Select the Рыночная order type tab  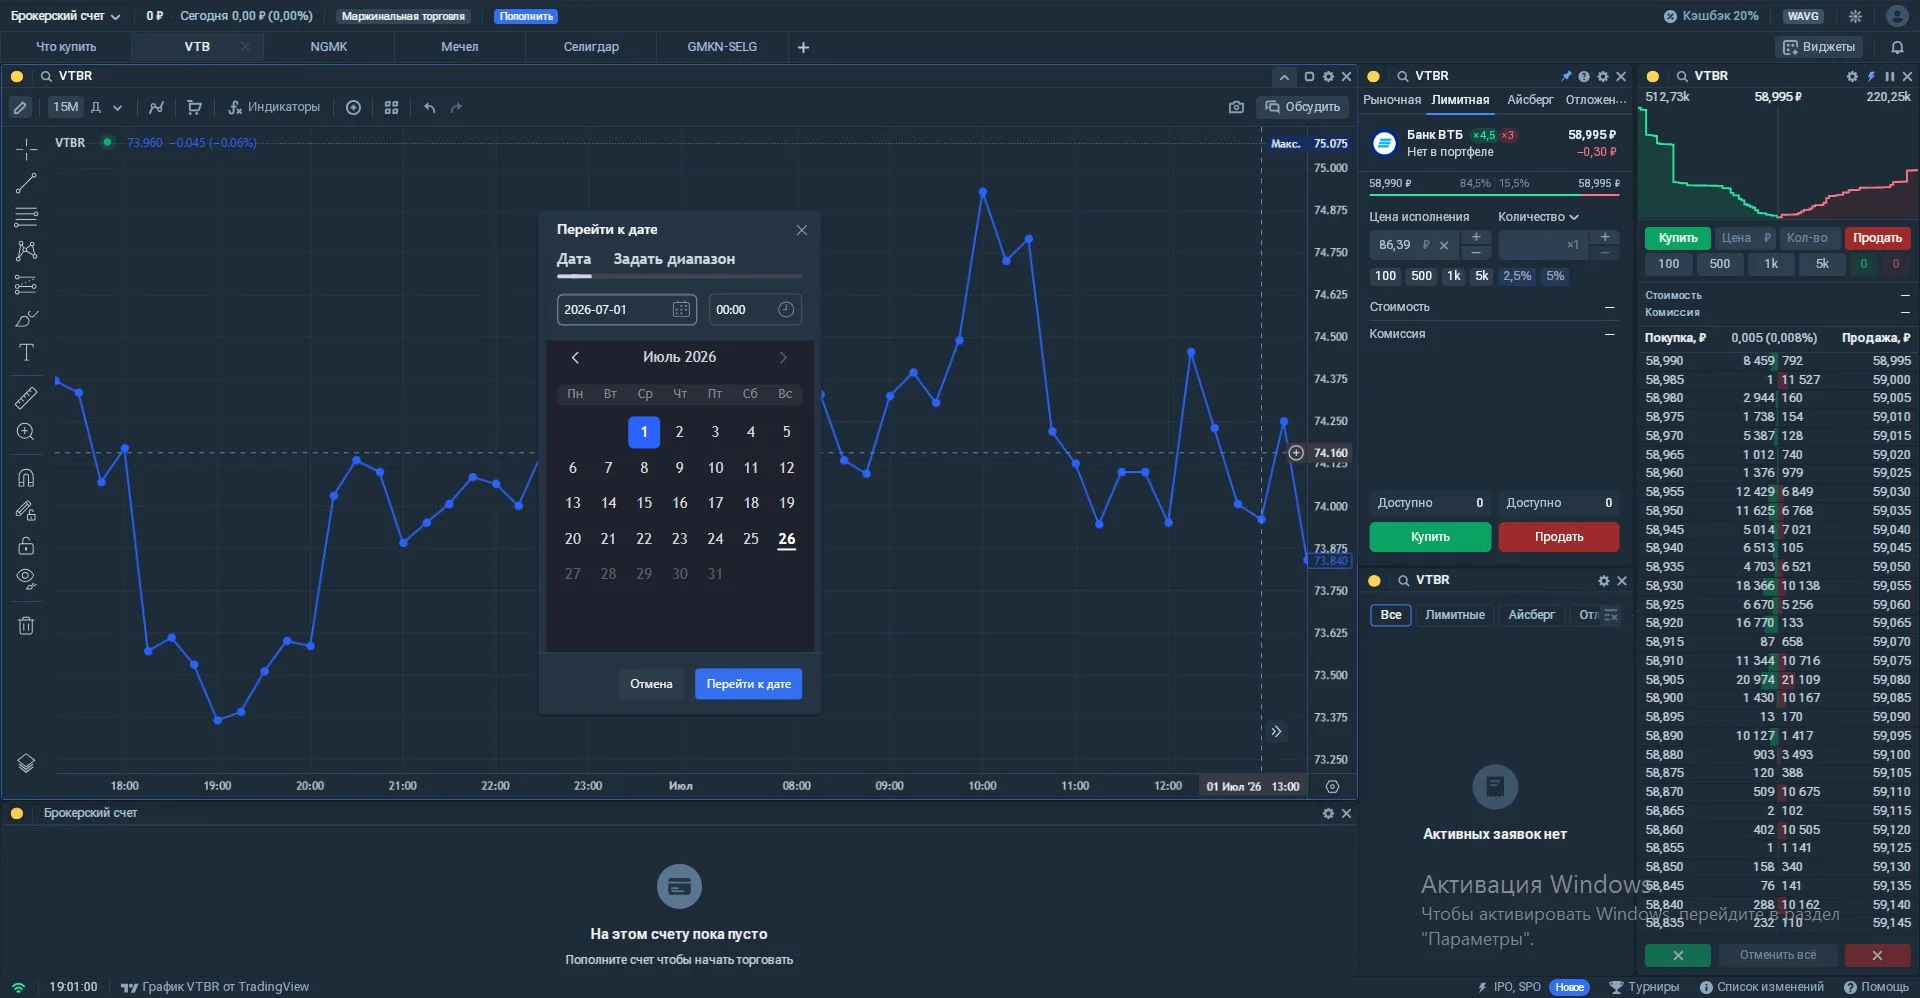tap(1392, 100)
